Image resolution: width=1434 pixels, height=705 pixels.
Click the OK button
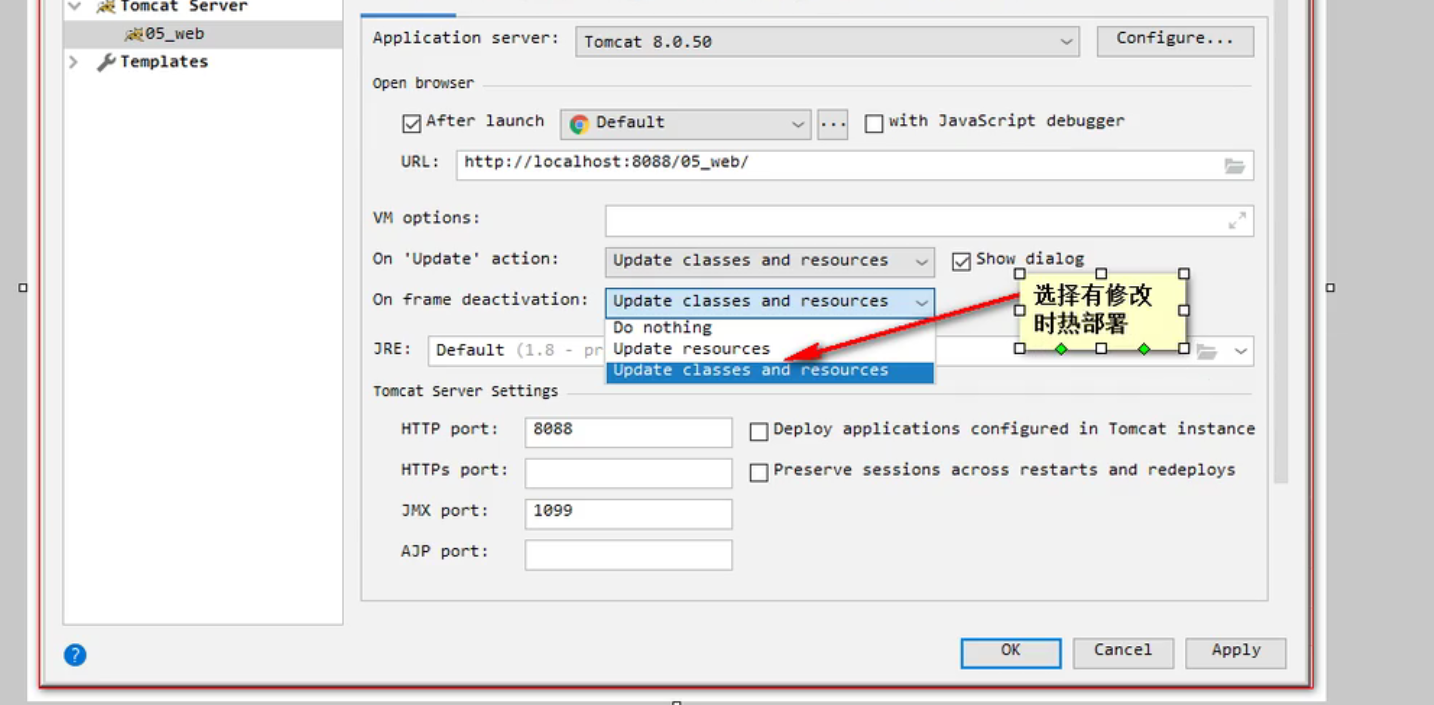(x=1011, y=652)
